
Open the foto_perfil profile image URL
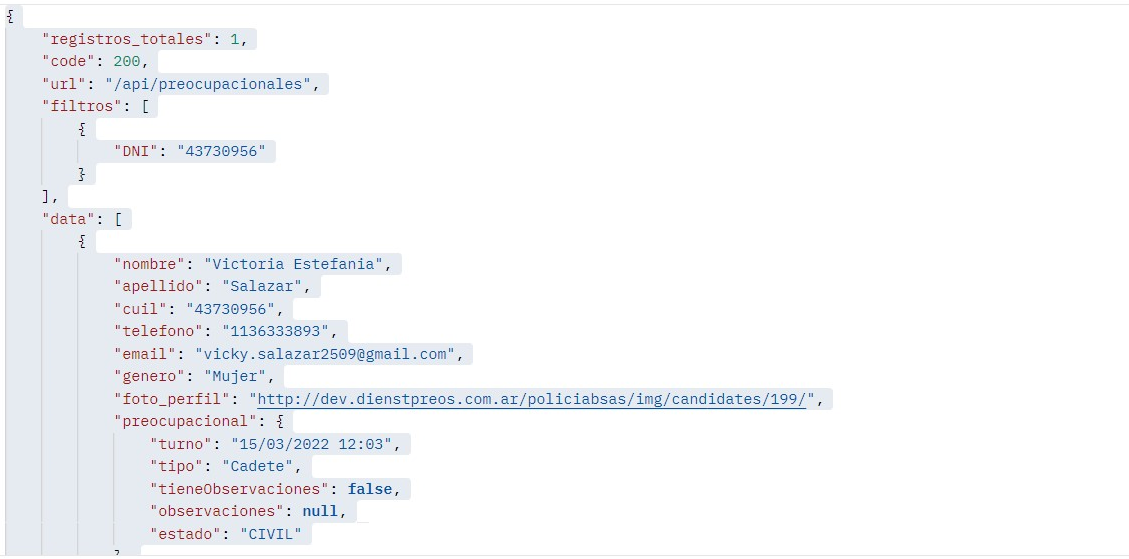pos(532,399)
